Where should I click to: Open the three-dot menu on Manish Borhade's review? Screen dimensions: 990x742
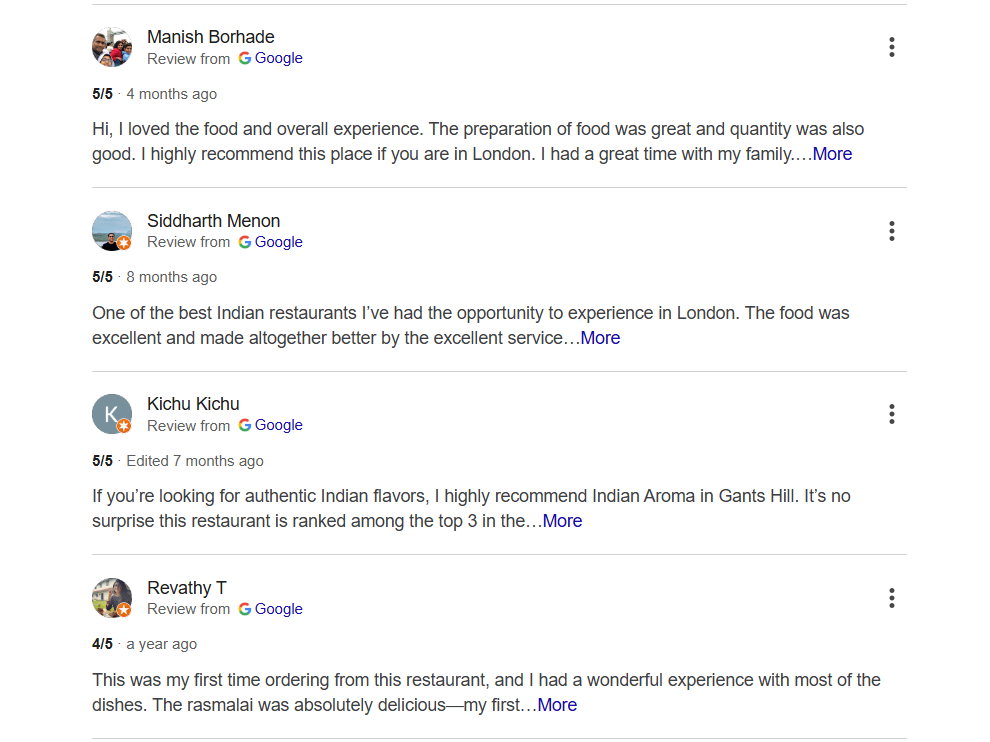click(x=891, y=46)
